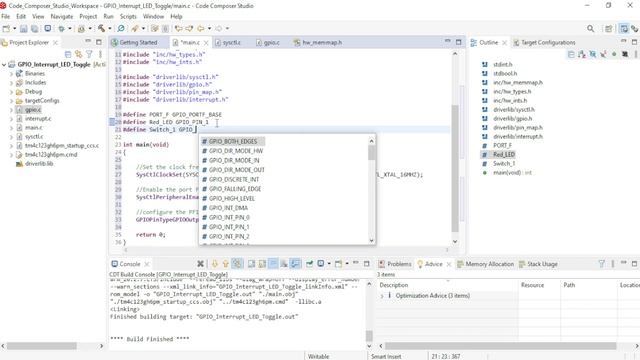Click the Debug bug toolbar icon
The height and width of the screenshot is (360, 640).
click(62, 29)
